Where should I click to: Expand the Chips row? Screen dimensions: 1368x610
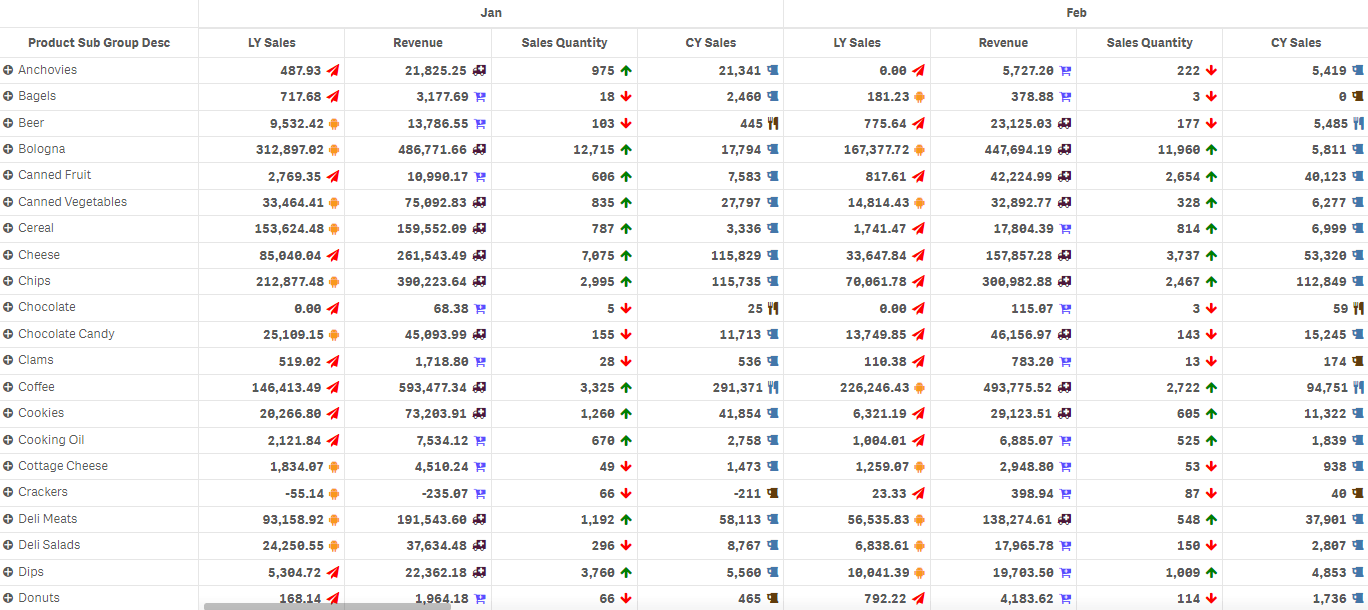(10, 280)
